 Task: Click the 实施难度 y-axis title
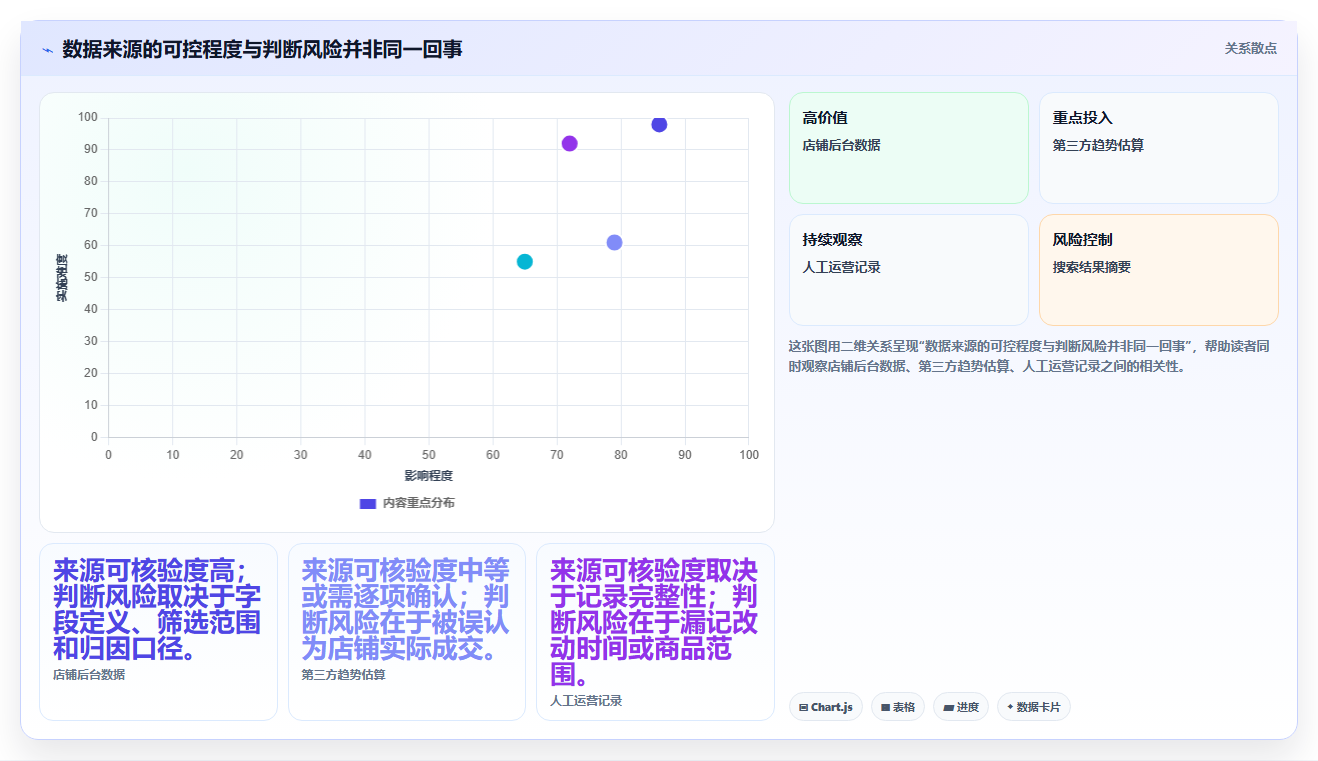62,278
